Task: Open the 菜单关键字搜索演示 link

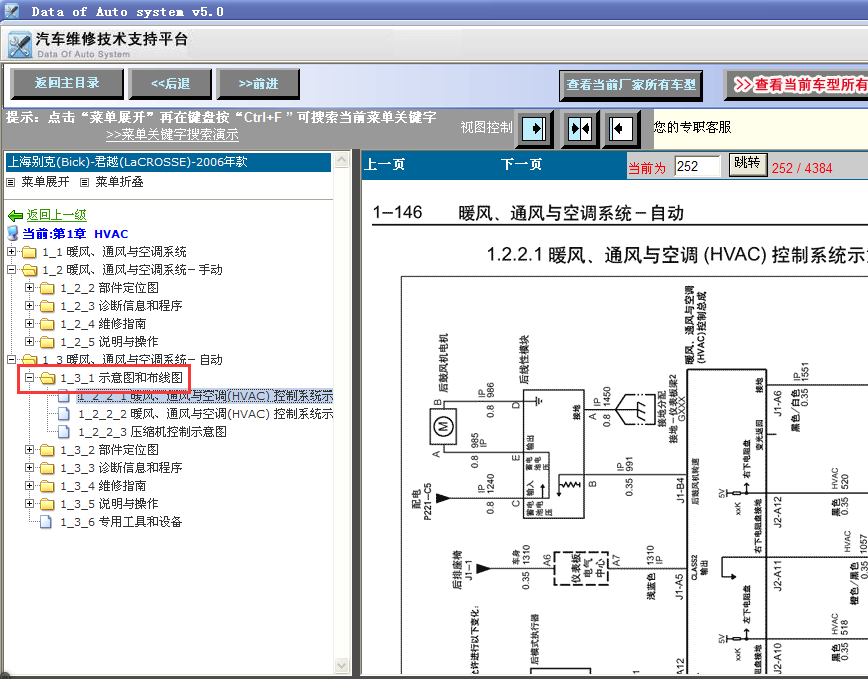Action: (172, 134)
